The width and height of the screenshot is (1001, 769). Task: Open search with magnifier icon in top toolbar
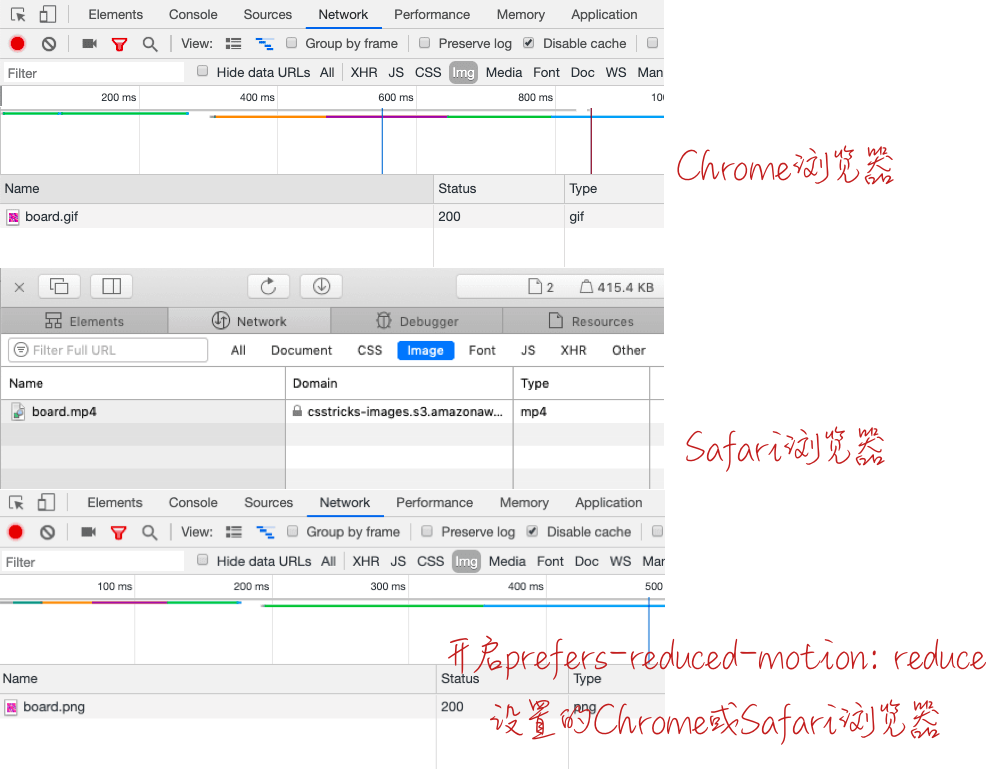[150, 44]
